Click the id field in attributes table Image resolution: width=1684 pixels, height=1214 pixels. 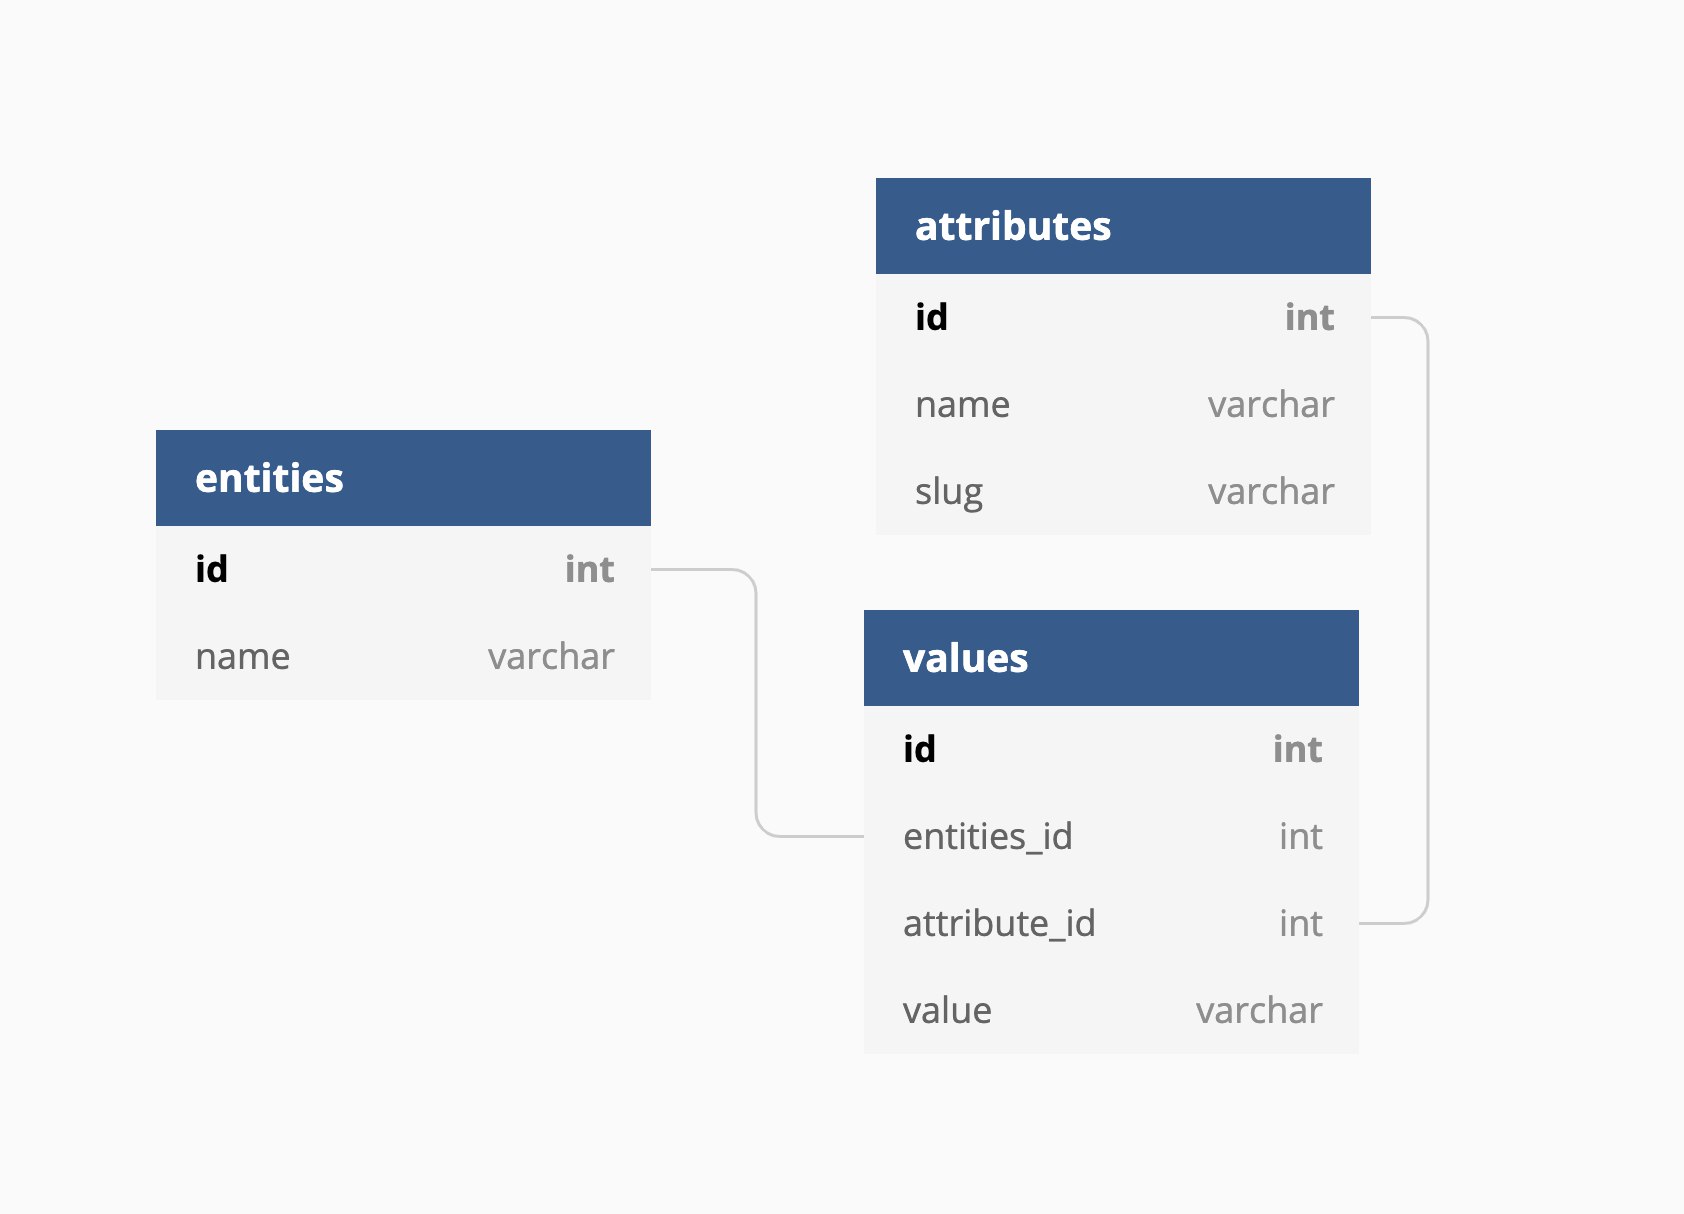click(x=931, y=317)
